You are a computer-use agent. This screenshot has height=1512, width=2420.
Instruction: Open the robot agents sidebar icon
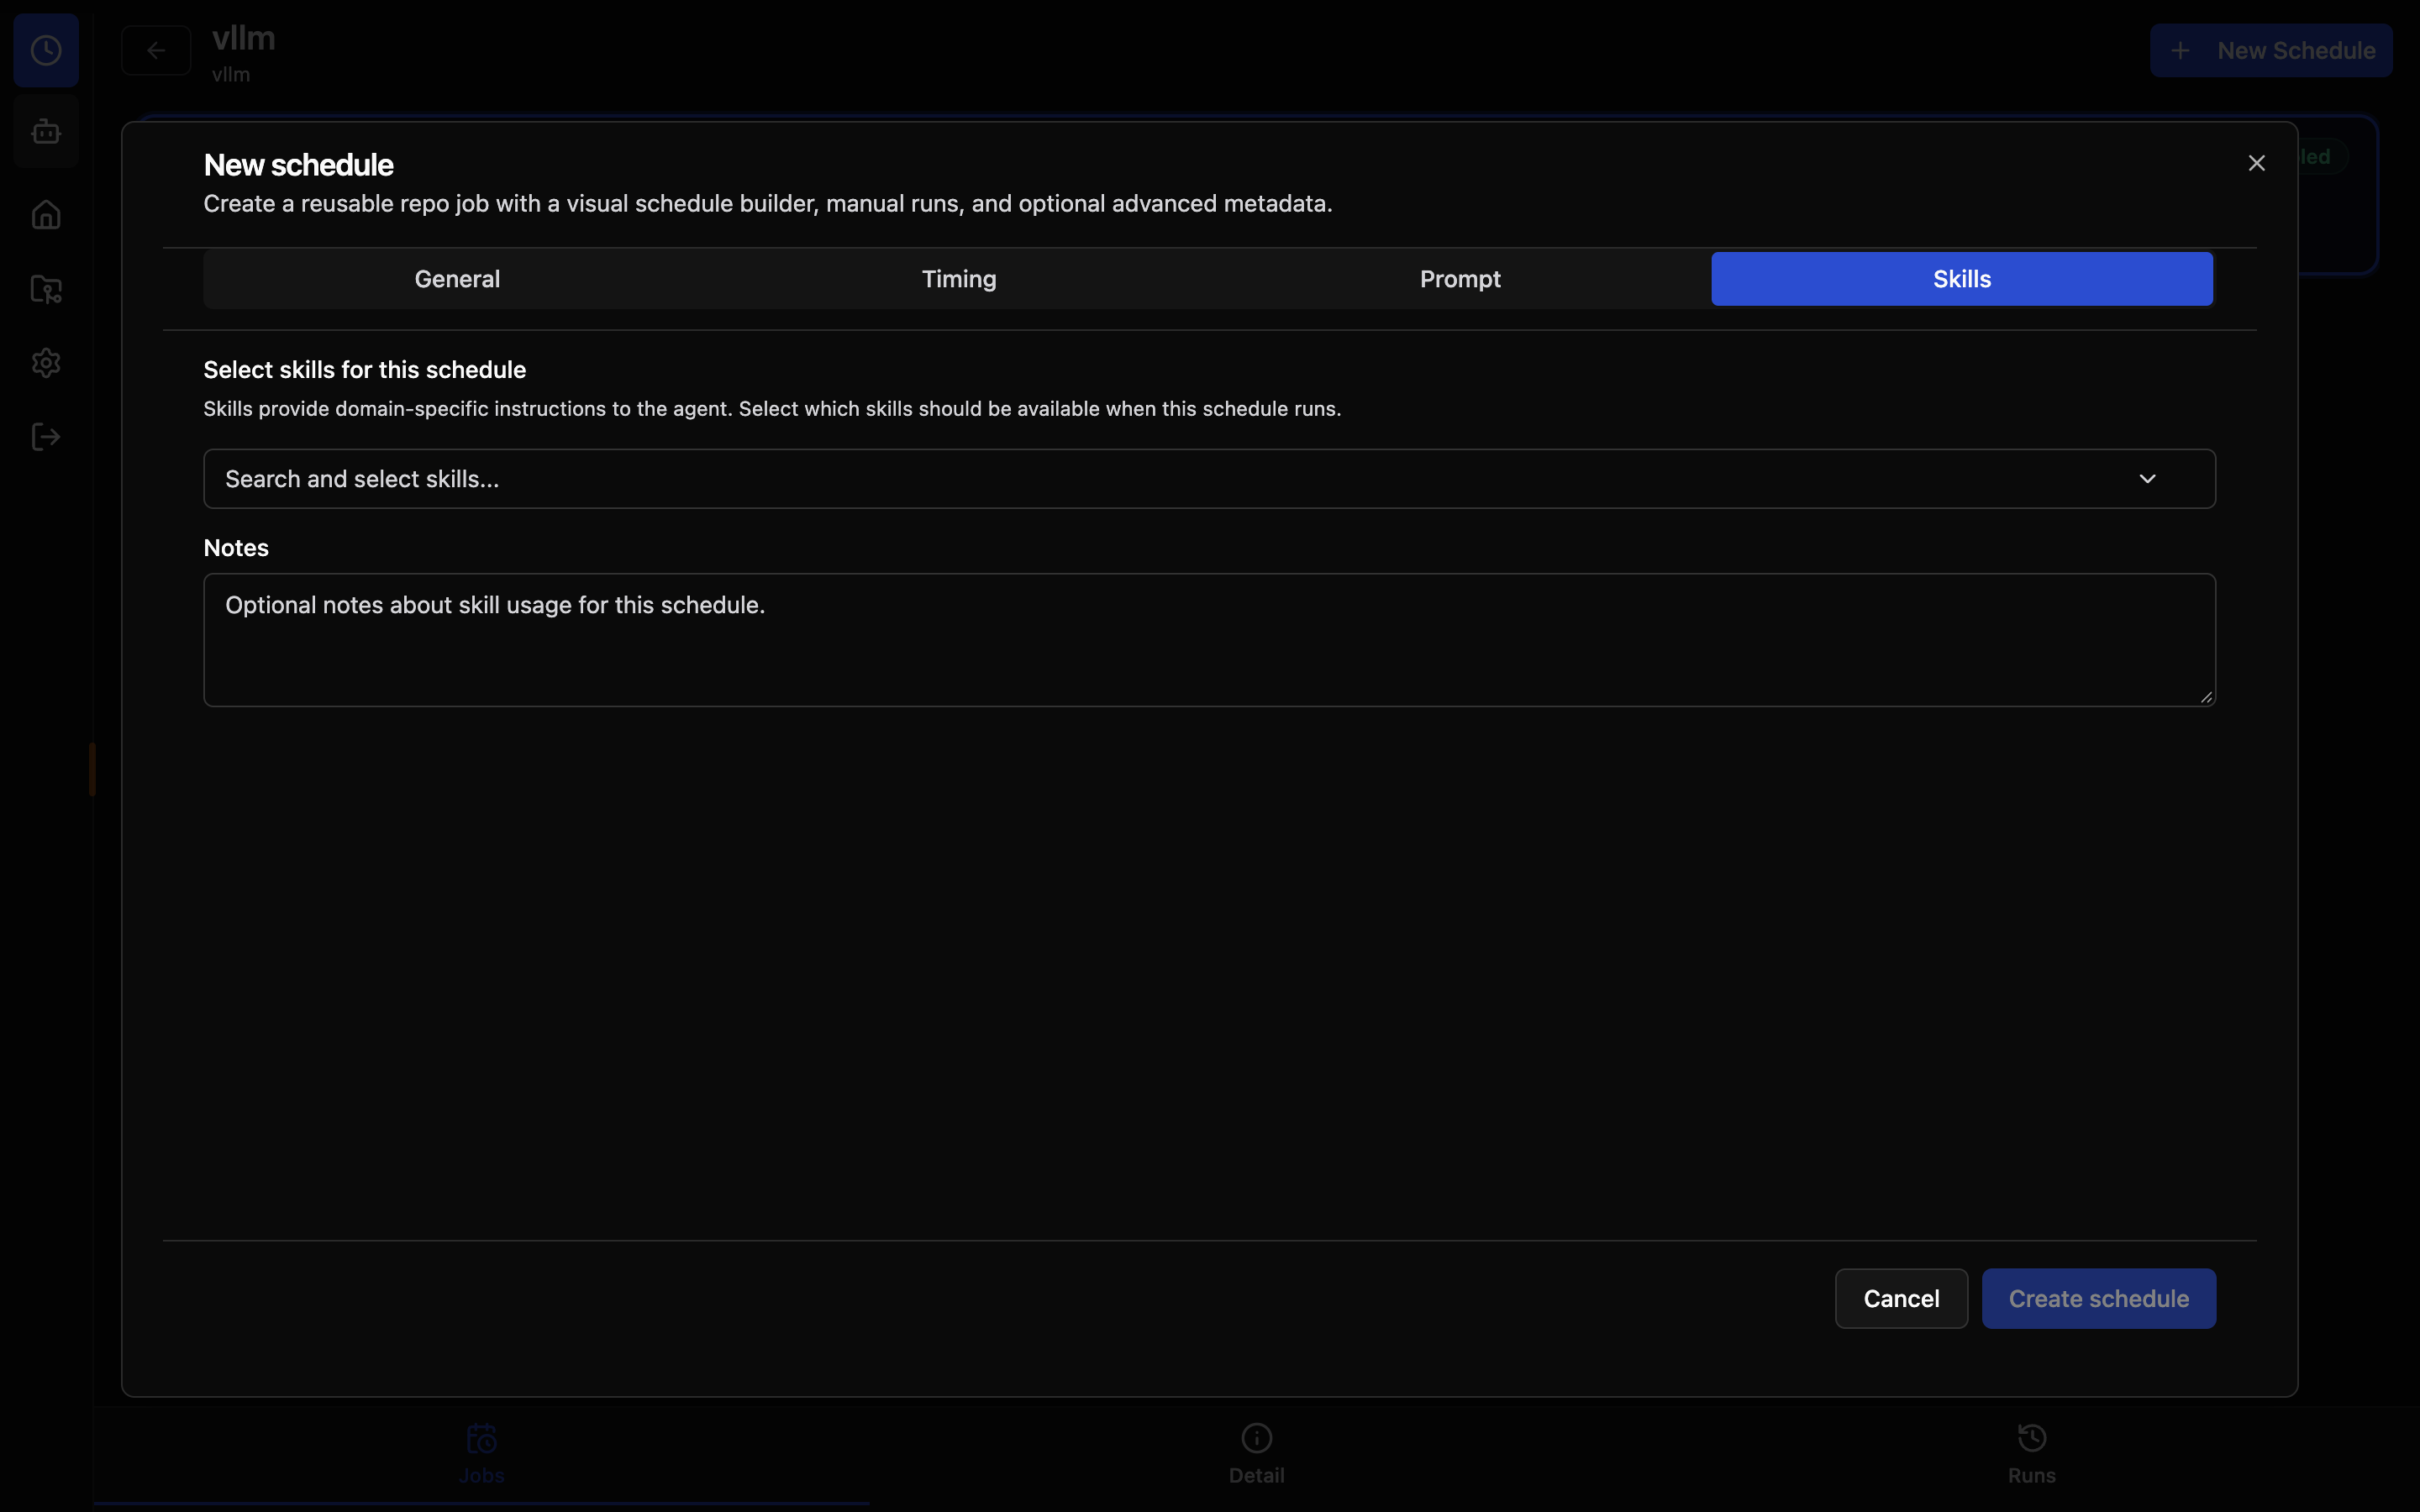point(46,131)
